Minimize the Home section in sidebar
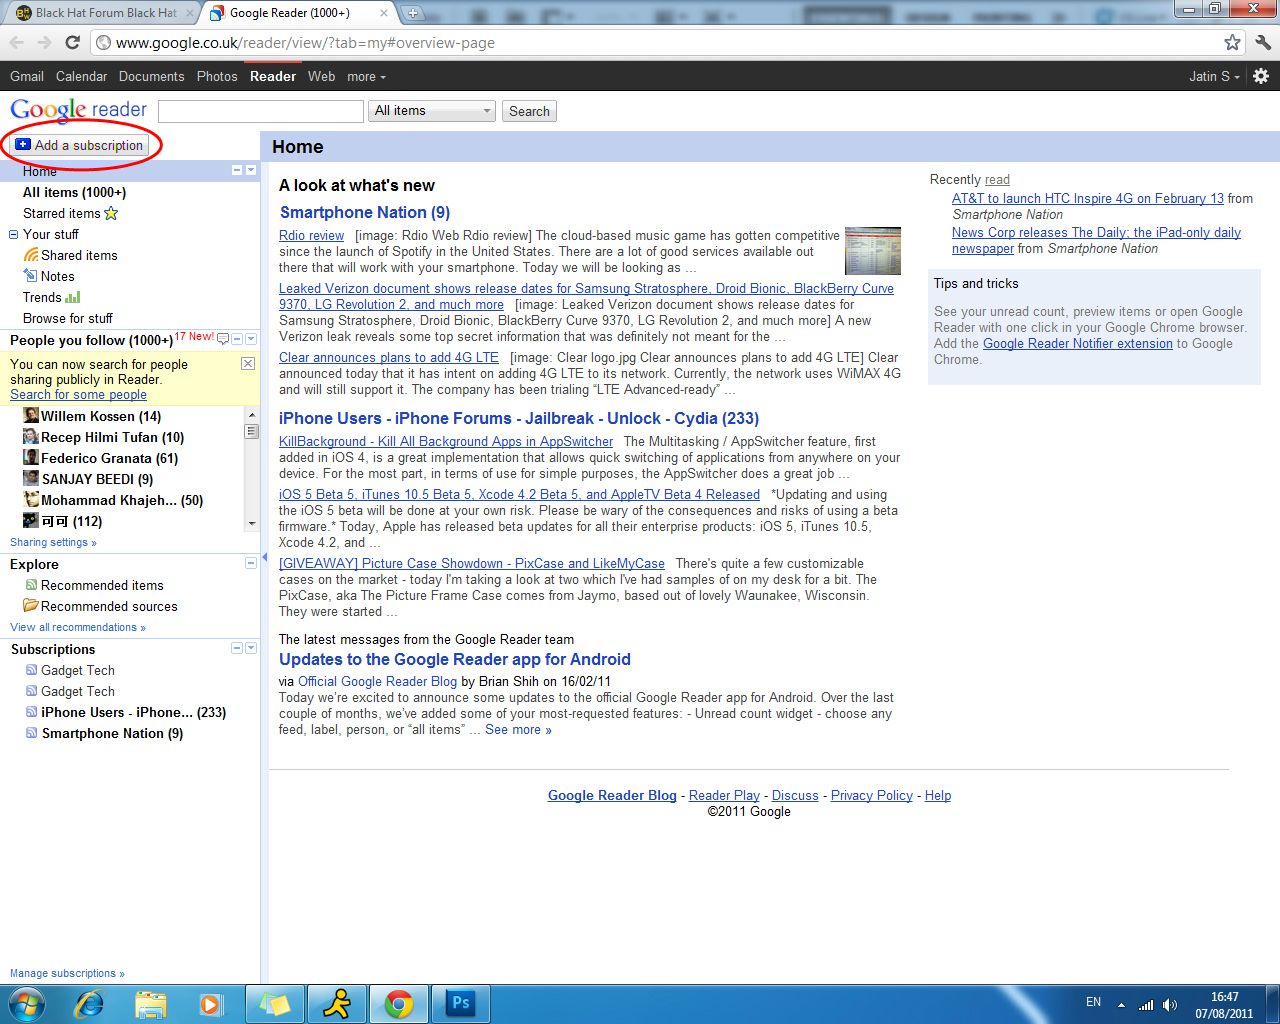Image resolution: width=1280 pixels, height=1024 pixels. pos(237,170)
